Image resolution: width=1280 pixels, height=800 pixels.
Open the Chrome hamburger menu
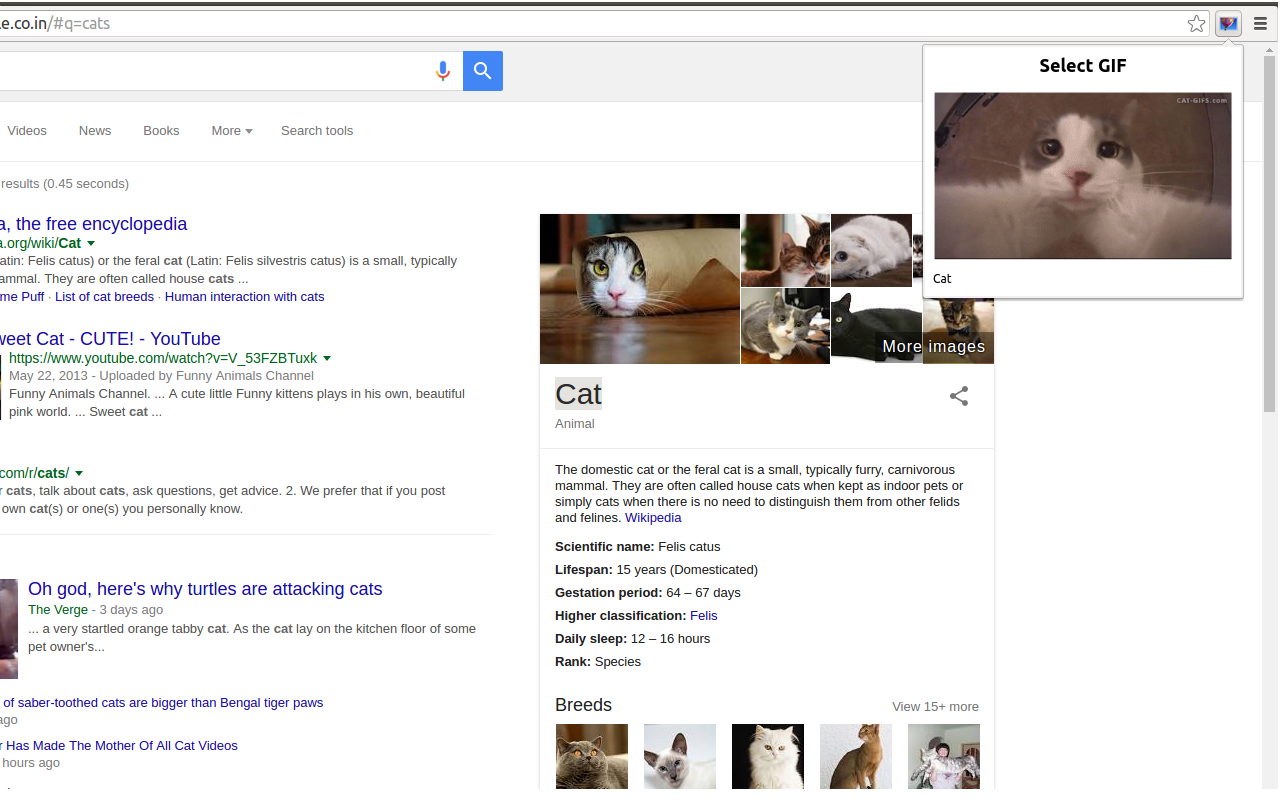pos(1261,24)
